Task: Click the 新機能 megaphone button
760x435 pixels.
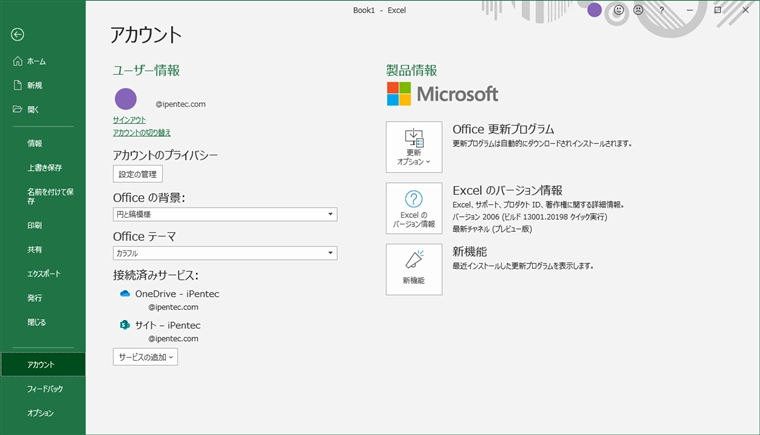Action: [x=414, y=269]
